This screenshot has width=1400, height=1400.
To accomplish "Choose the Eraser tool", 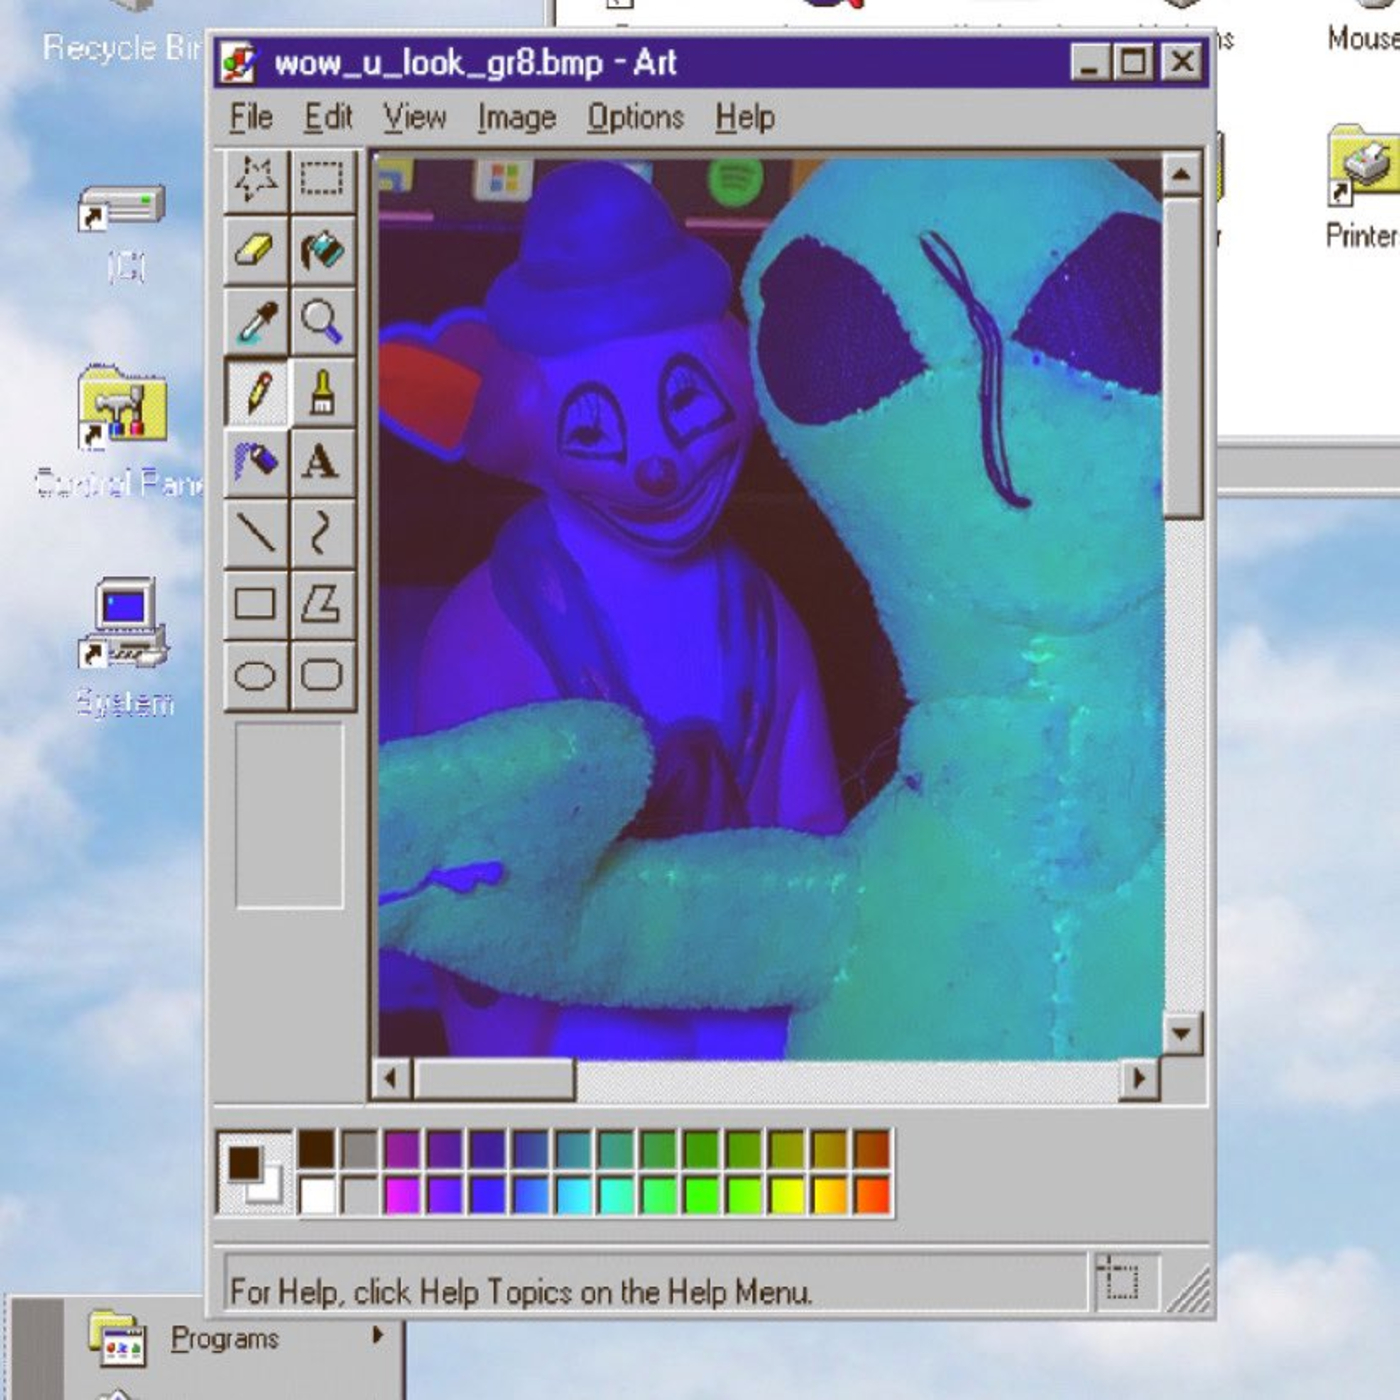I will click(255, 250).
